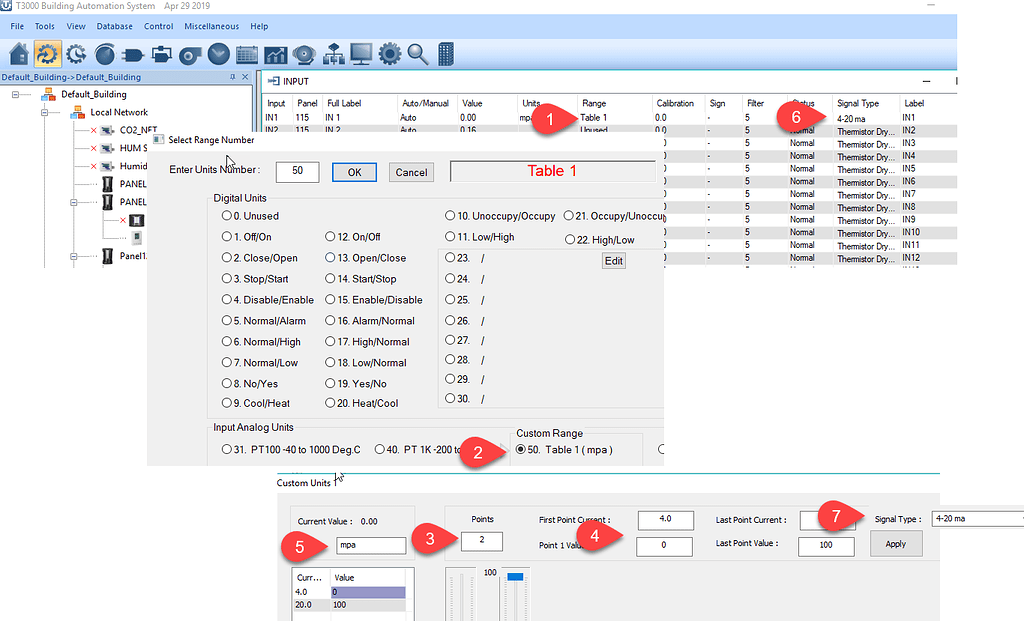Select the 50. Table 1 (mpa) custom range
The image size is (1024, 621).
[x=557, y=449]
